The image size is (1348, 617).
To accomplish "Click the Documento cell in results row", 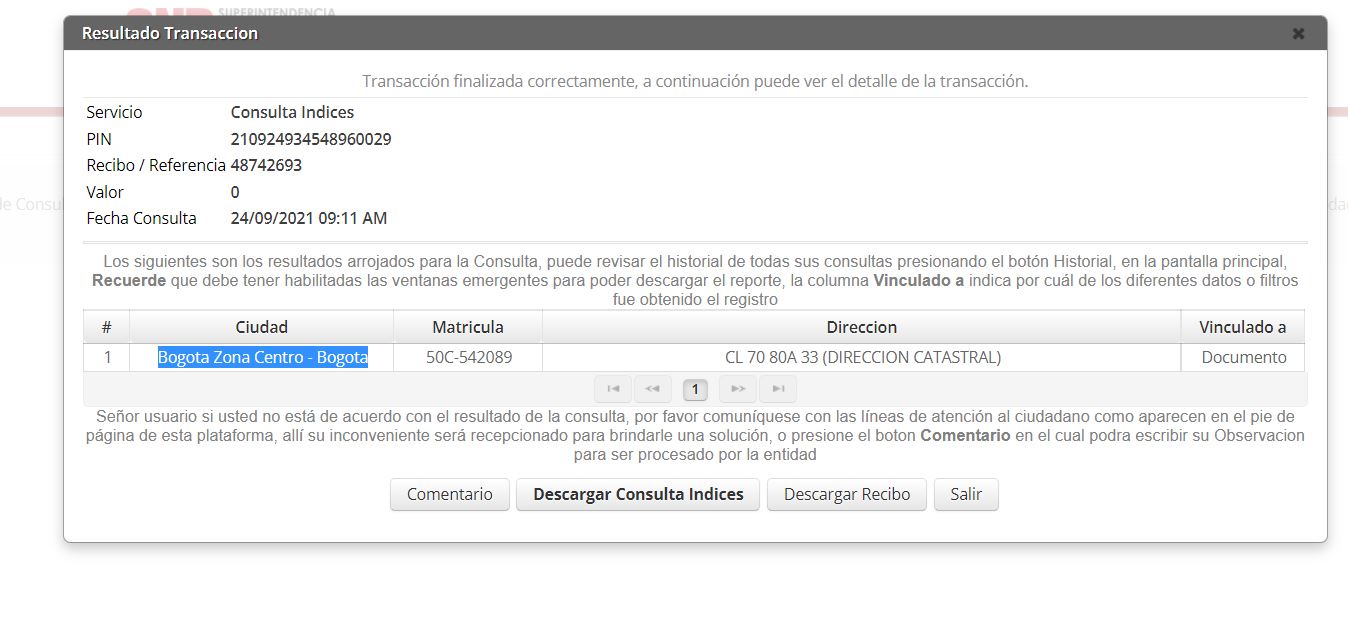I will click(1243, 357).
